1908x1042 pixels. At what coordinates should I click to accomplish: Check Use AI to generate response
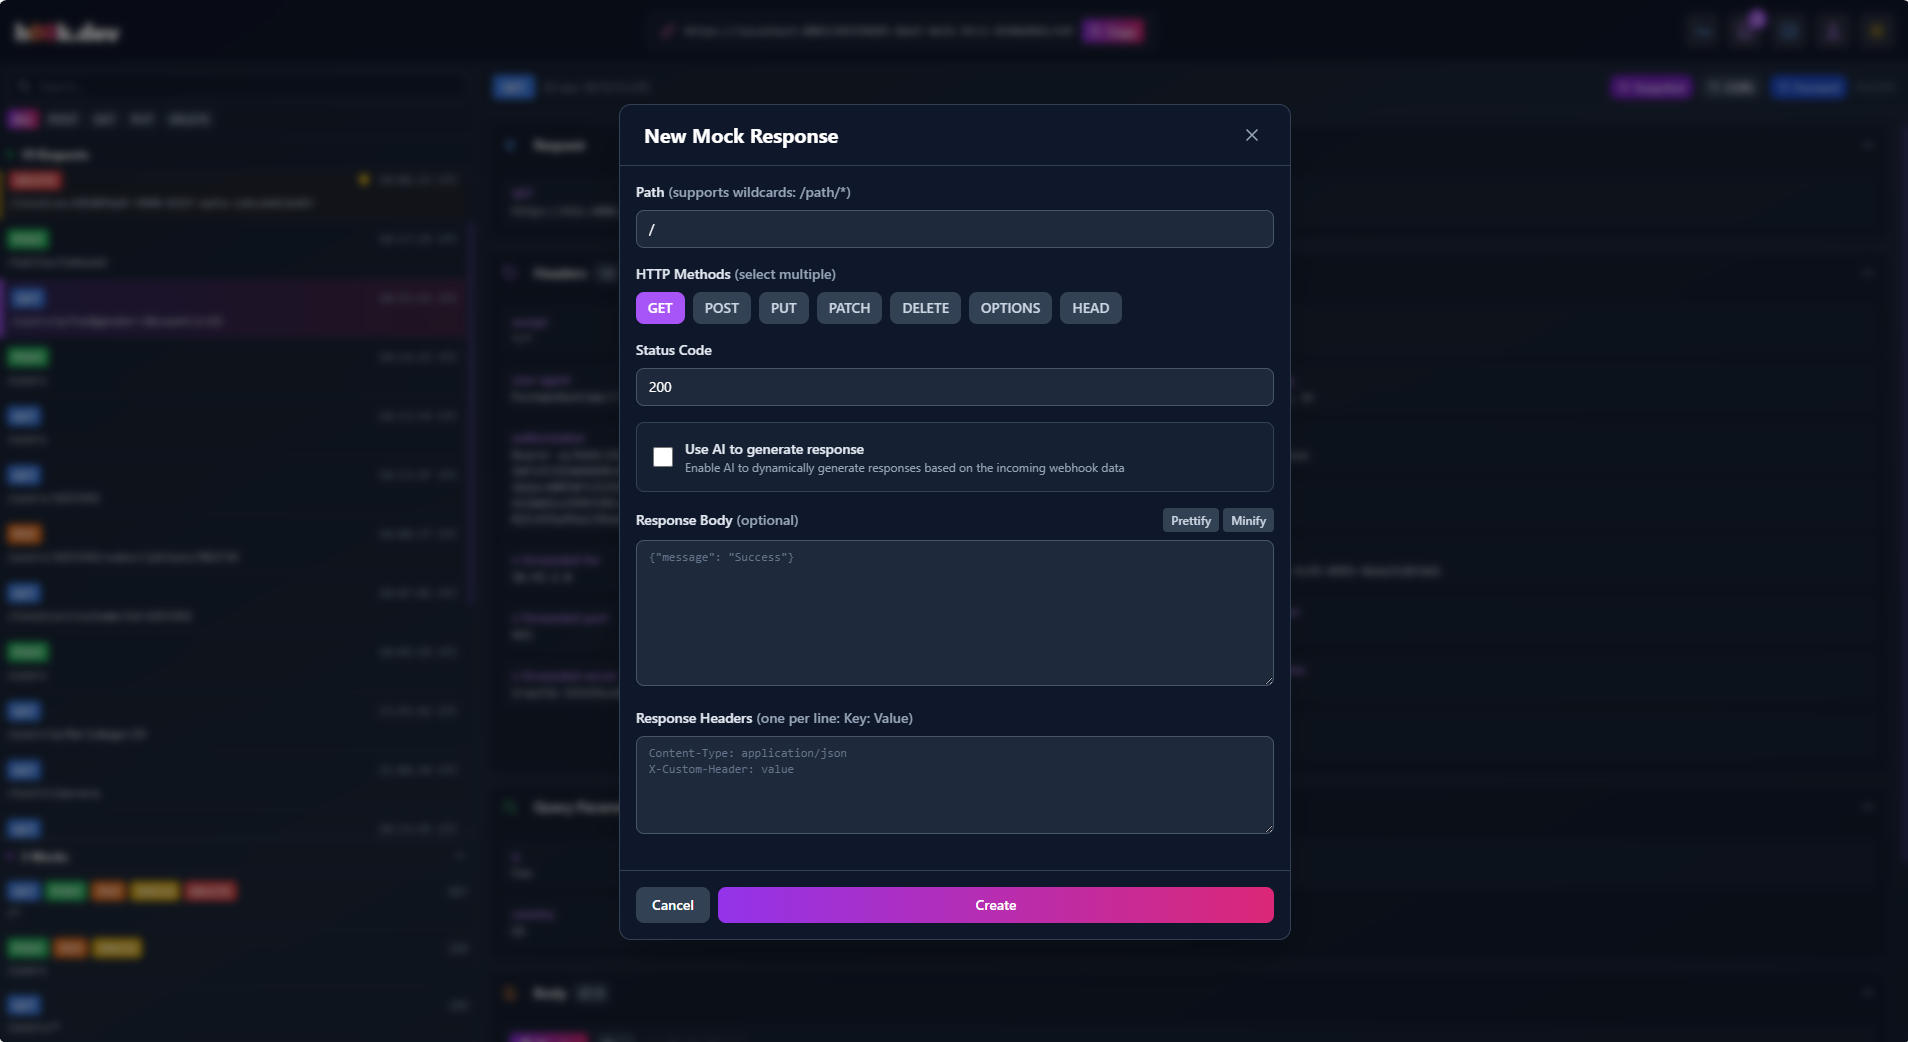[x=663, y=457]
